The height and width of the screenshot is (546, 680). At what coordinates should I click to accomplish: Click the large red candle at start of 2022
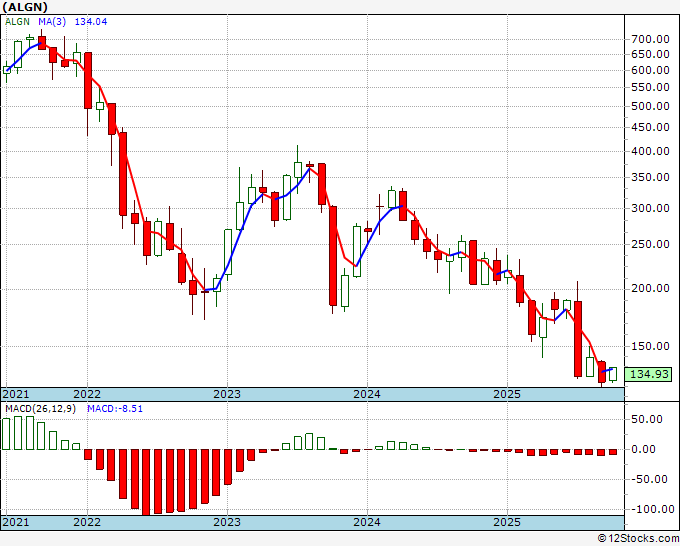(x=88, y=80)
